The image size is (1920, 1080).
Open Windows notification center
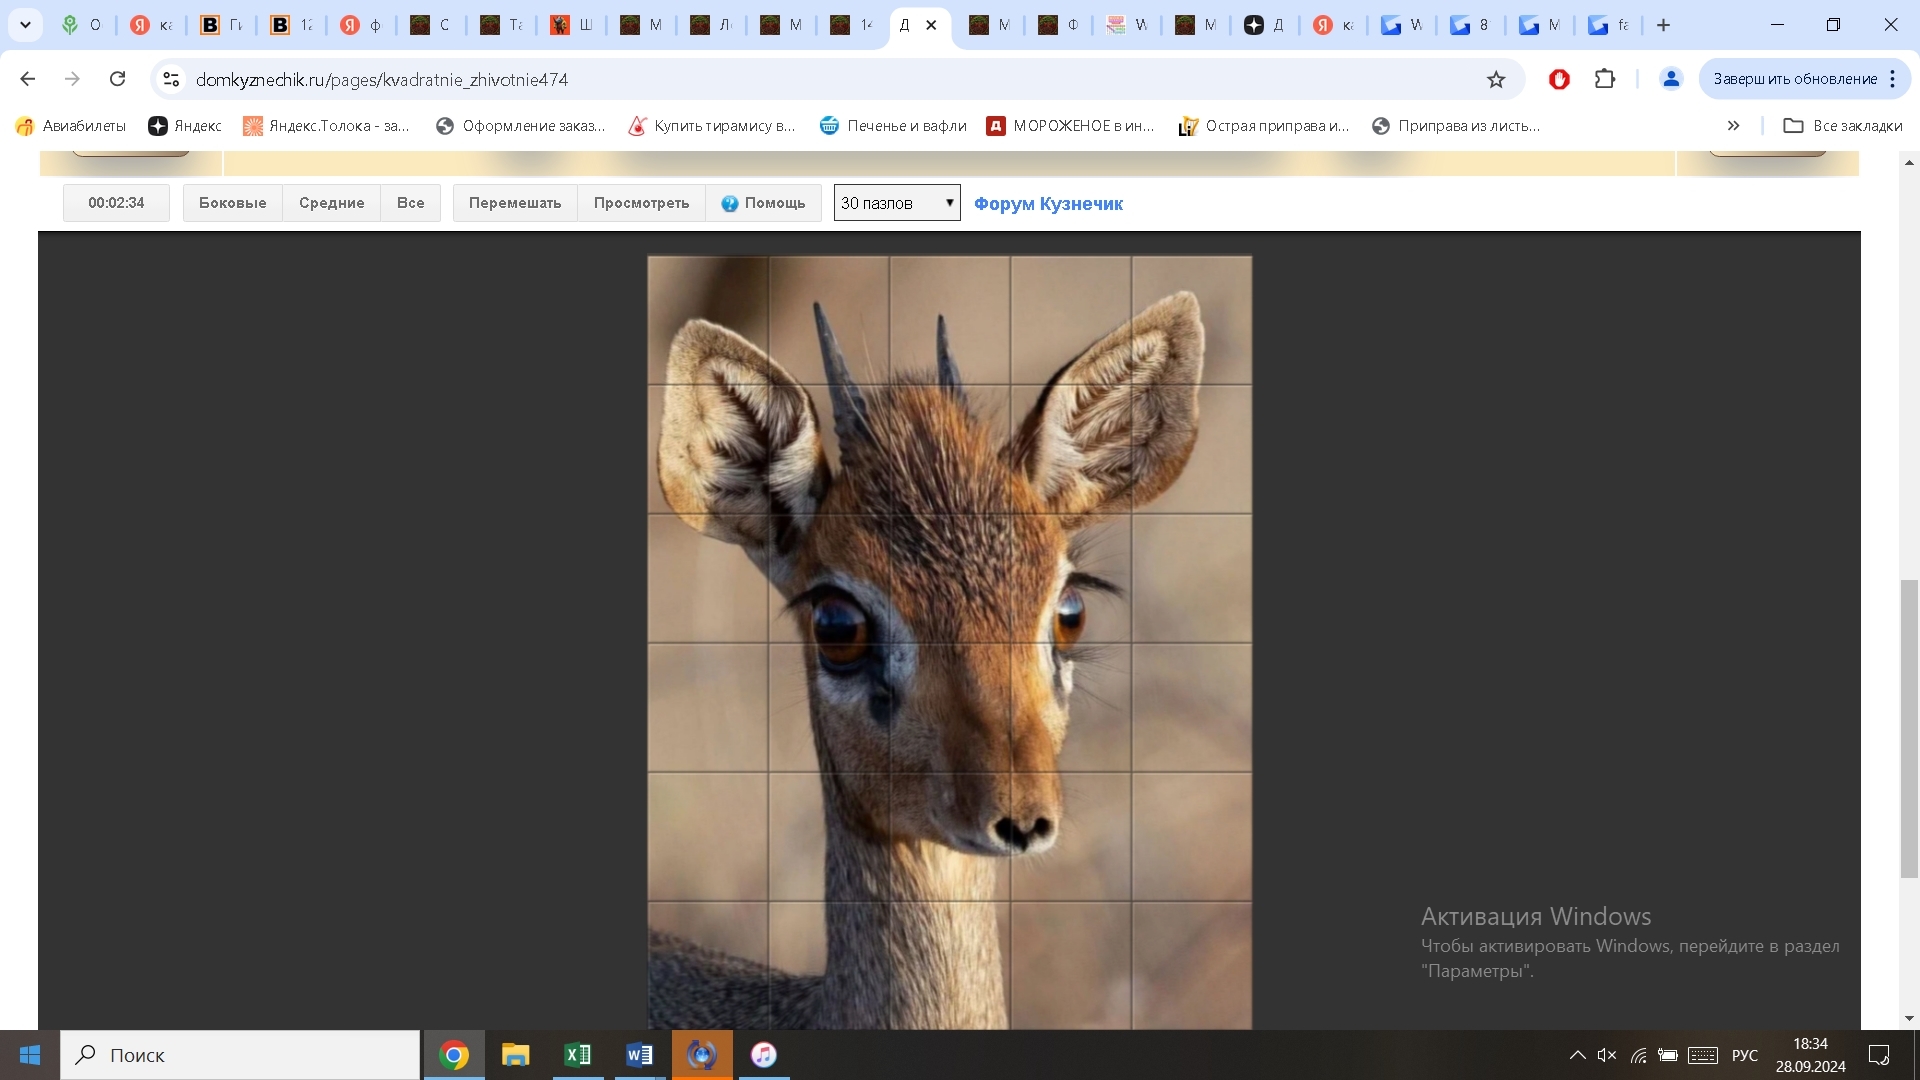coord(1879,1055)
